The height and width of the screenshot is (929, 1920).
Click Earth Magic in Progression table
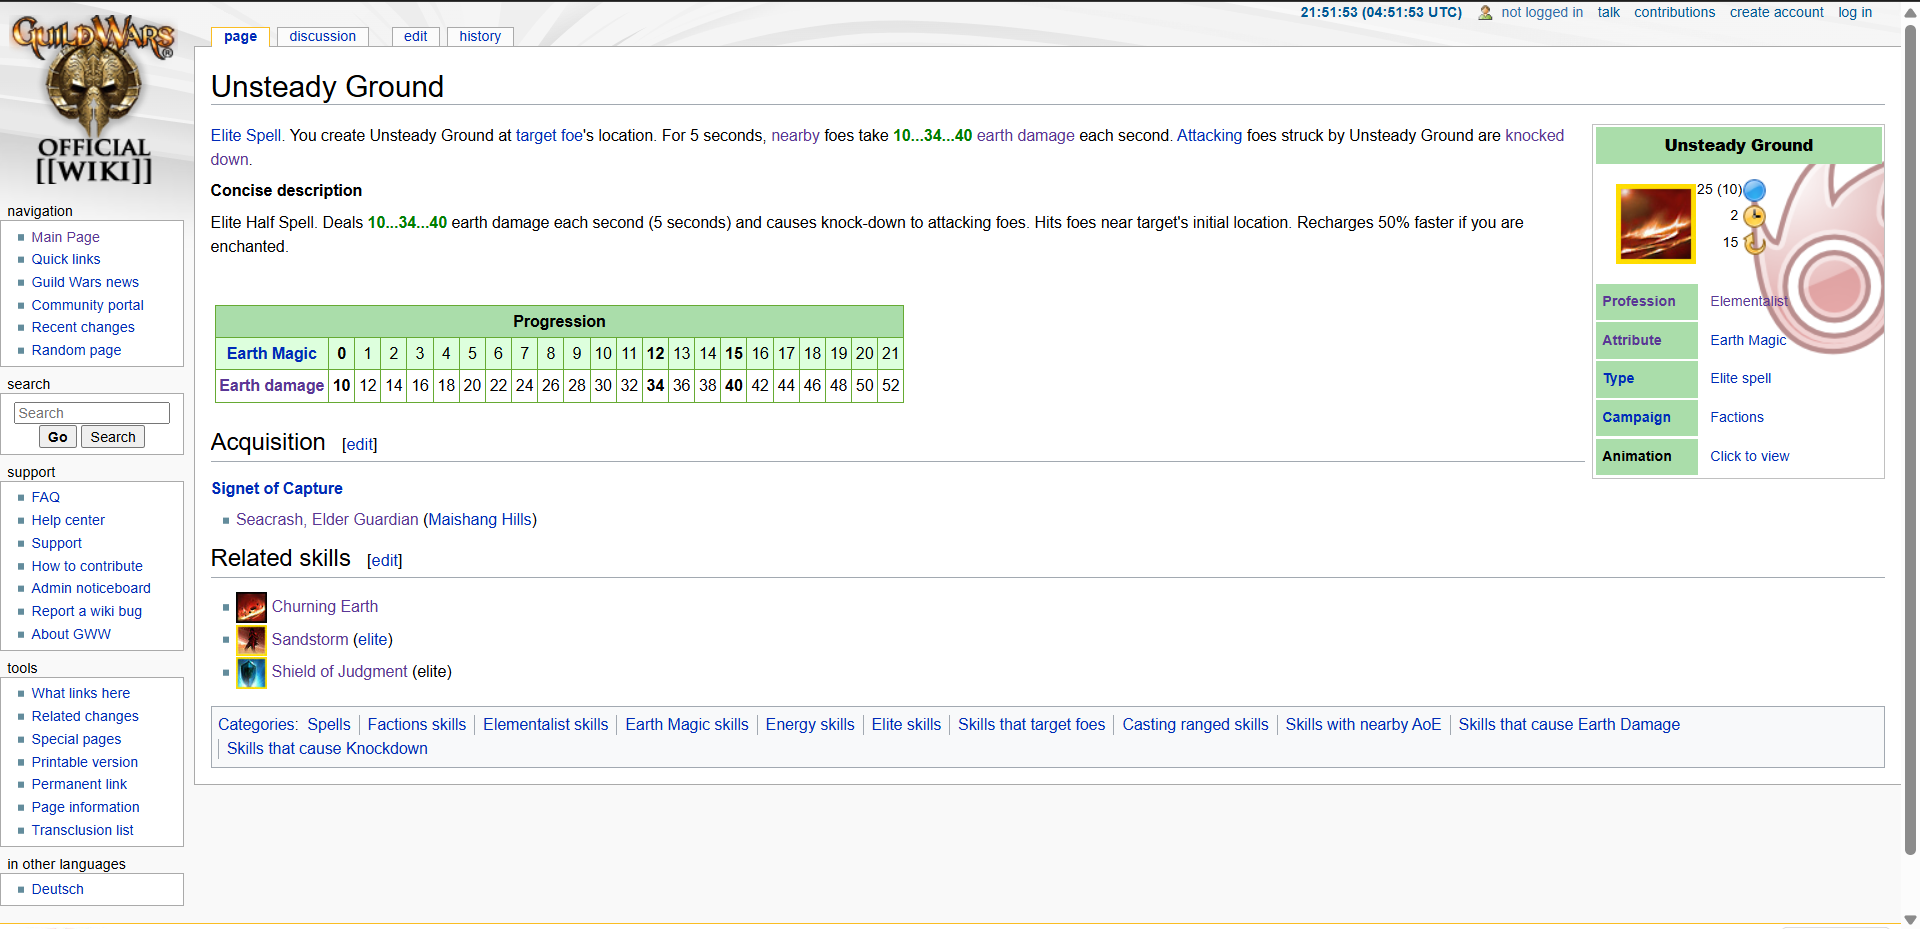(x=271, y=353)
